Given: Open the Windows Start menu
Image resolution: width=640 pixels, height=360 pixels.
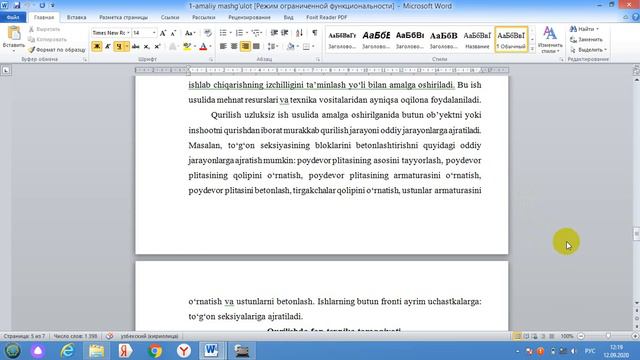Looking at the screenshot, I should 12,351.
